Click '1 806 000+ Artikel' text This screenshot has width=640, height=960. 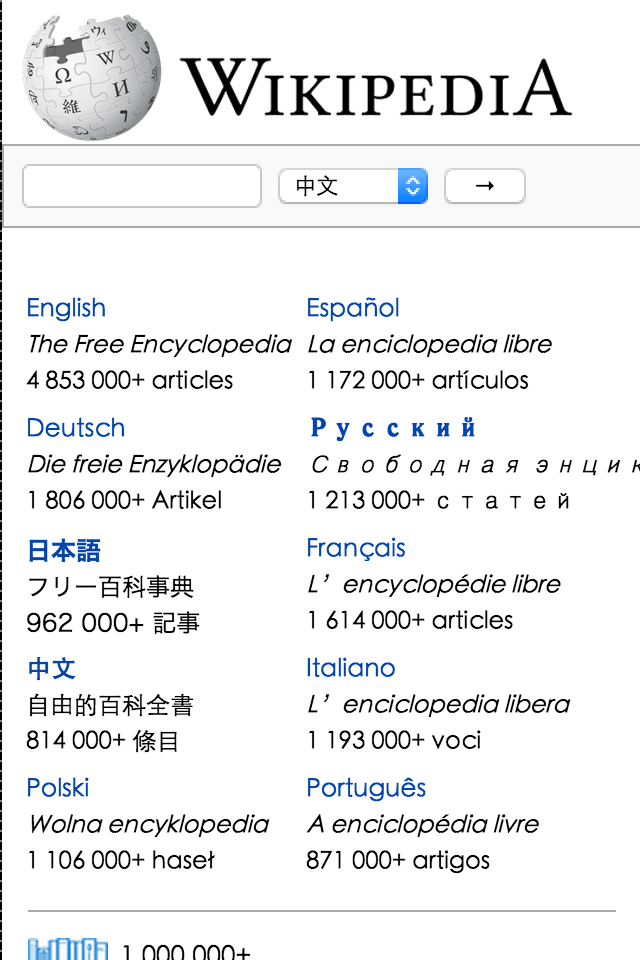tap(124, 500)
